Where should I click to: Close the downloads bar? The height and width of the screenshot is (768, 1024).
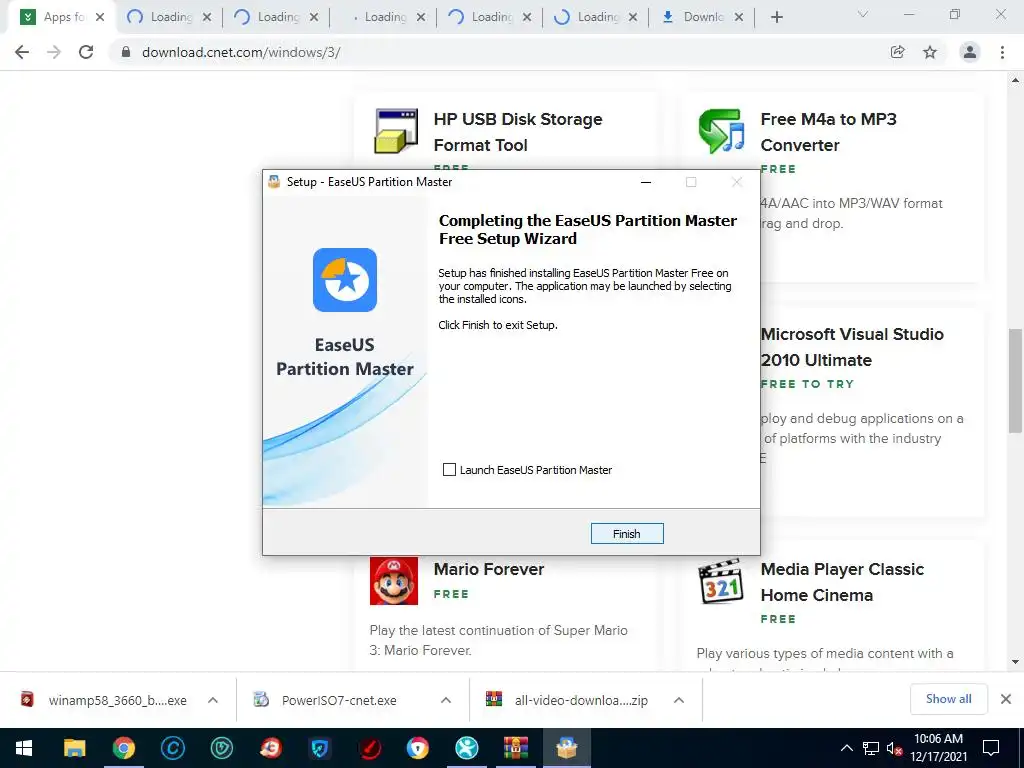[x=1006, y=699]
